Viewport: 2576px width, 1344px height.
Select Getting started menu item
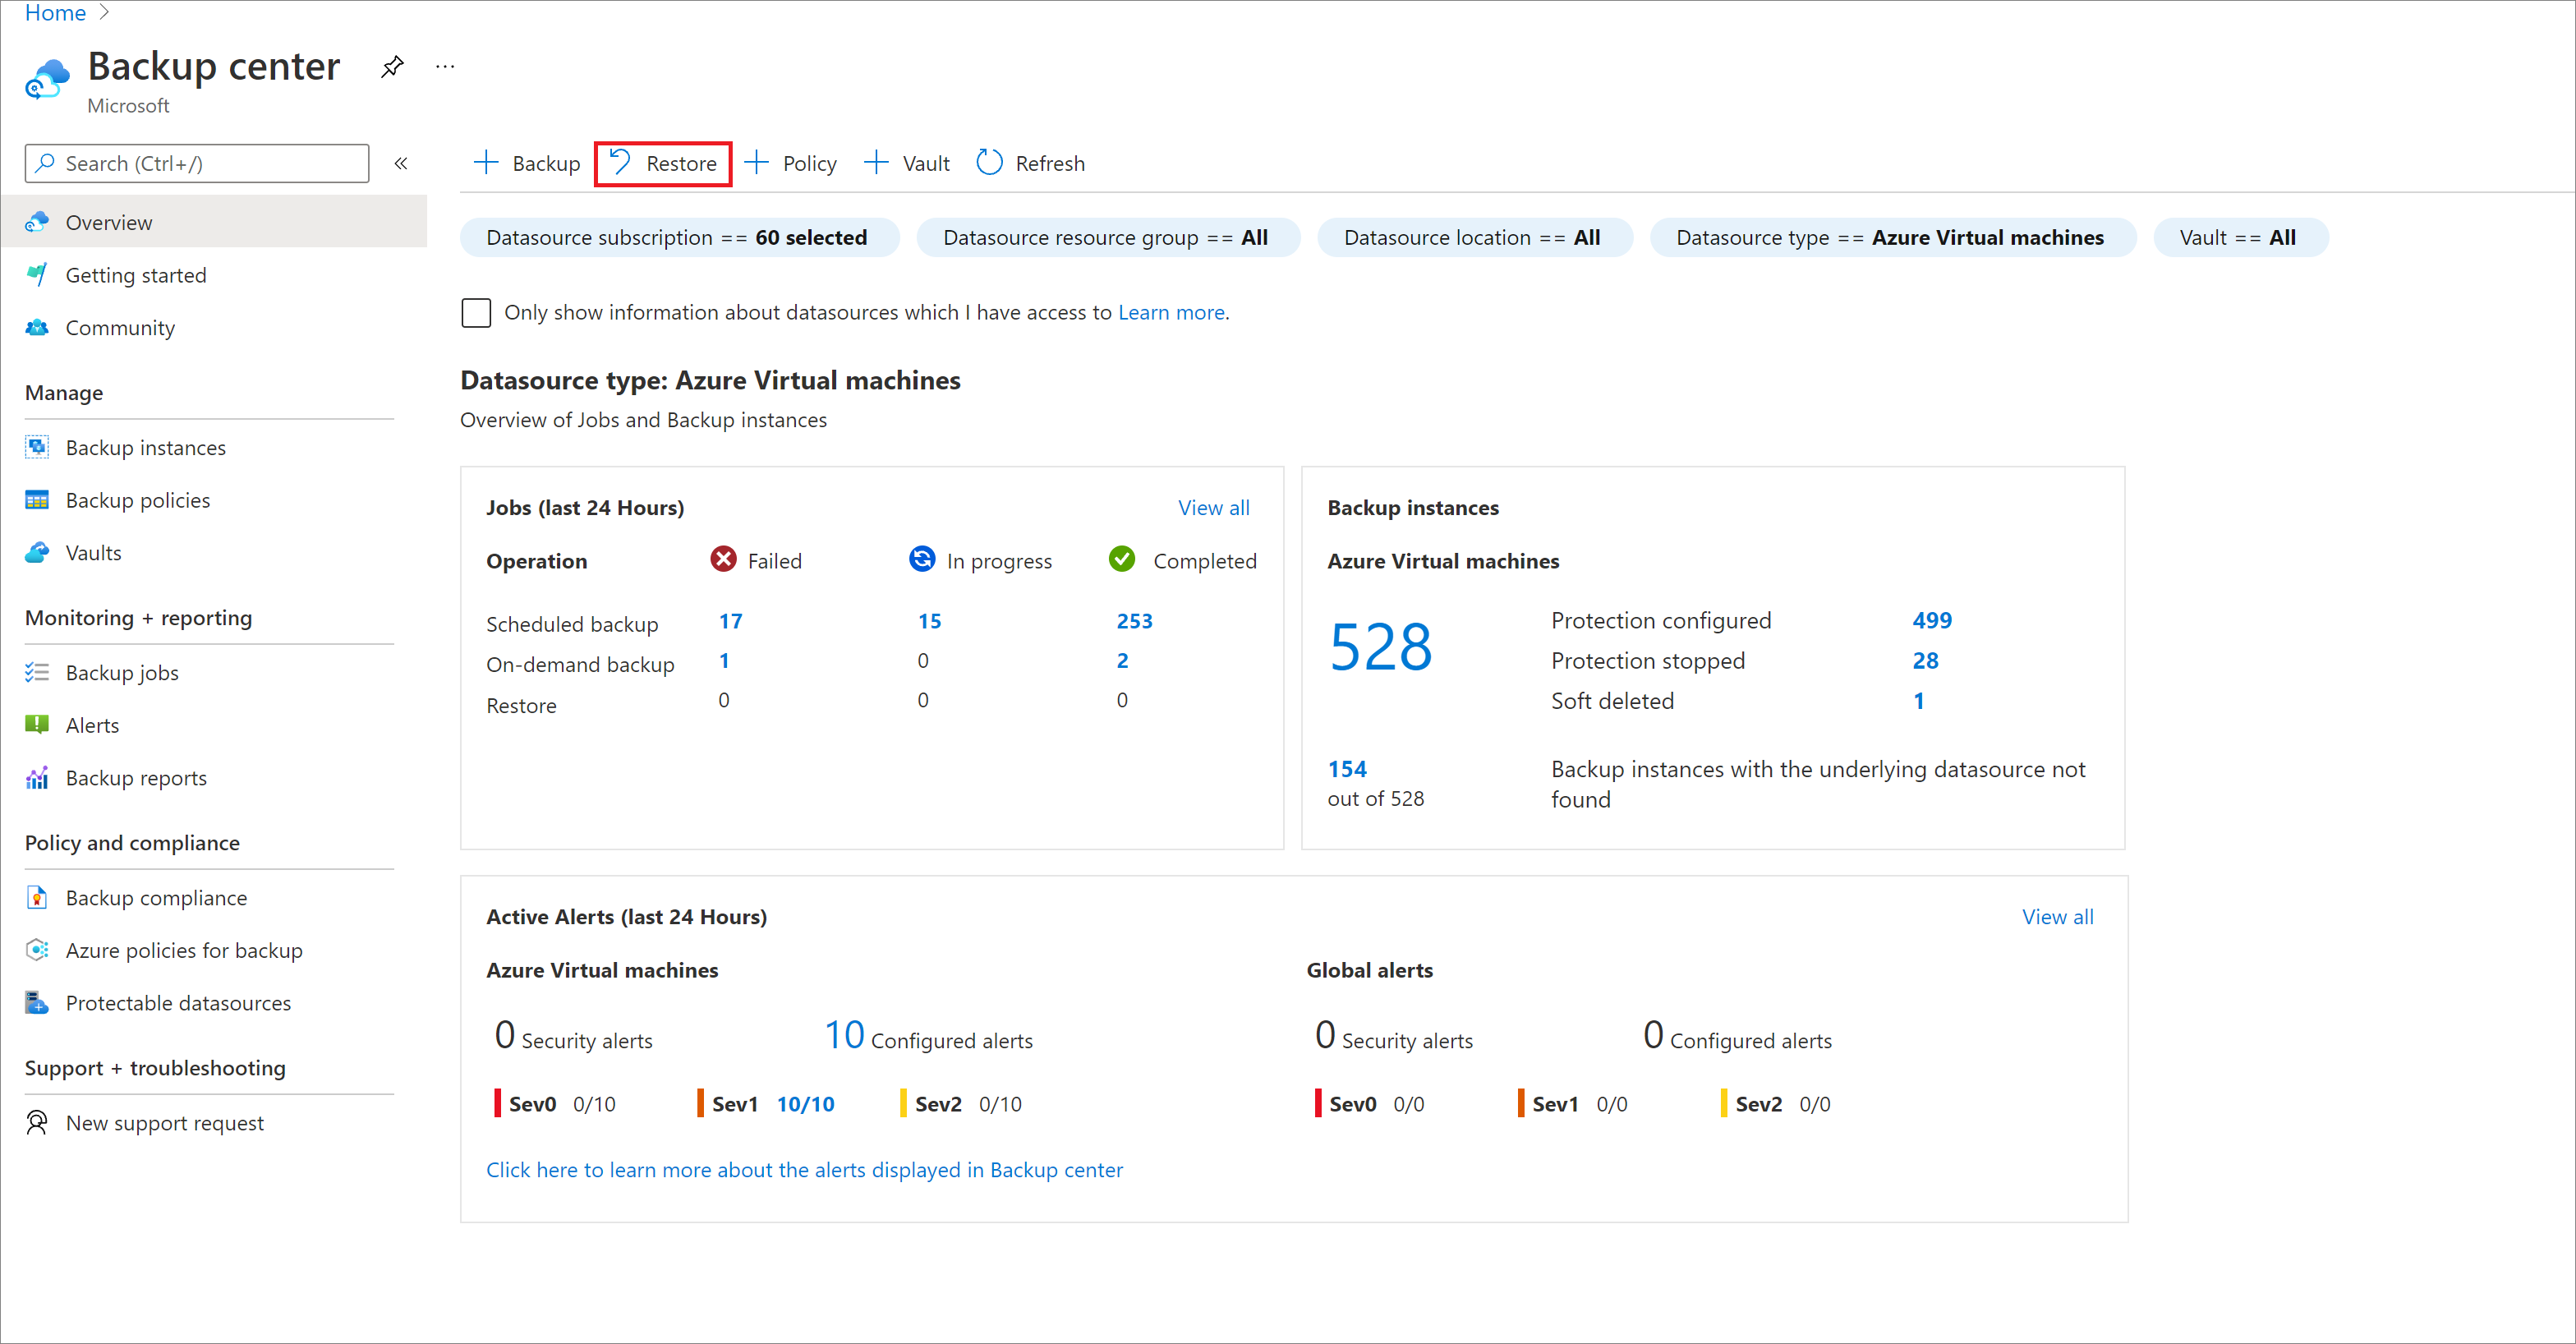pyautogui.click(x=136, y=274)
